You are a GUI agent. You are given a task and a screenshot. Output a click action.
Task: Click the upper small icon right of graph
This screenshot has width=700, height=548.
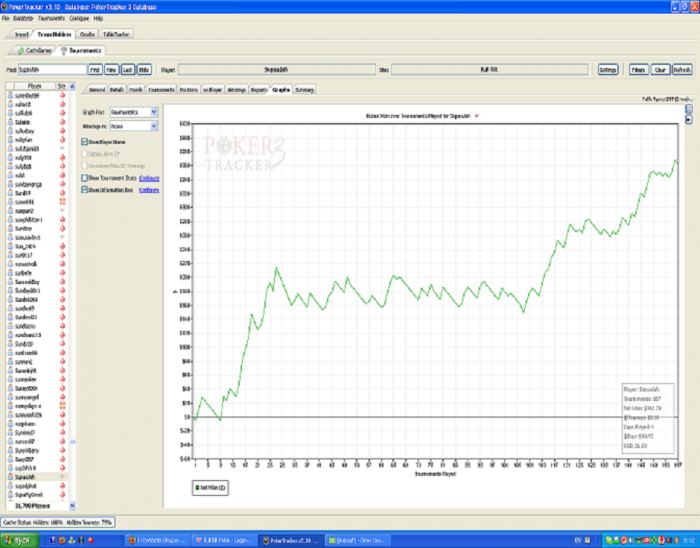pyautogui.click(x=689, y=109)
